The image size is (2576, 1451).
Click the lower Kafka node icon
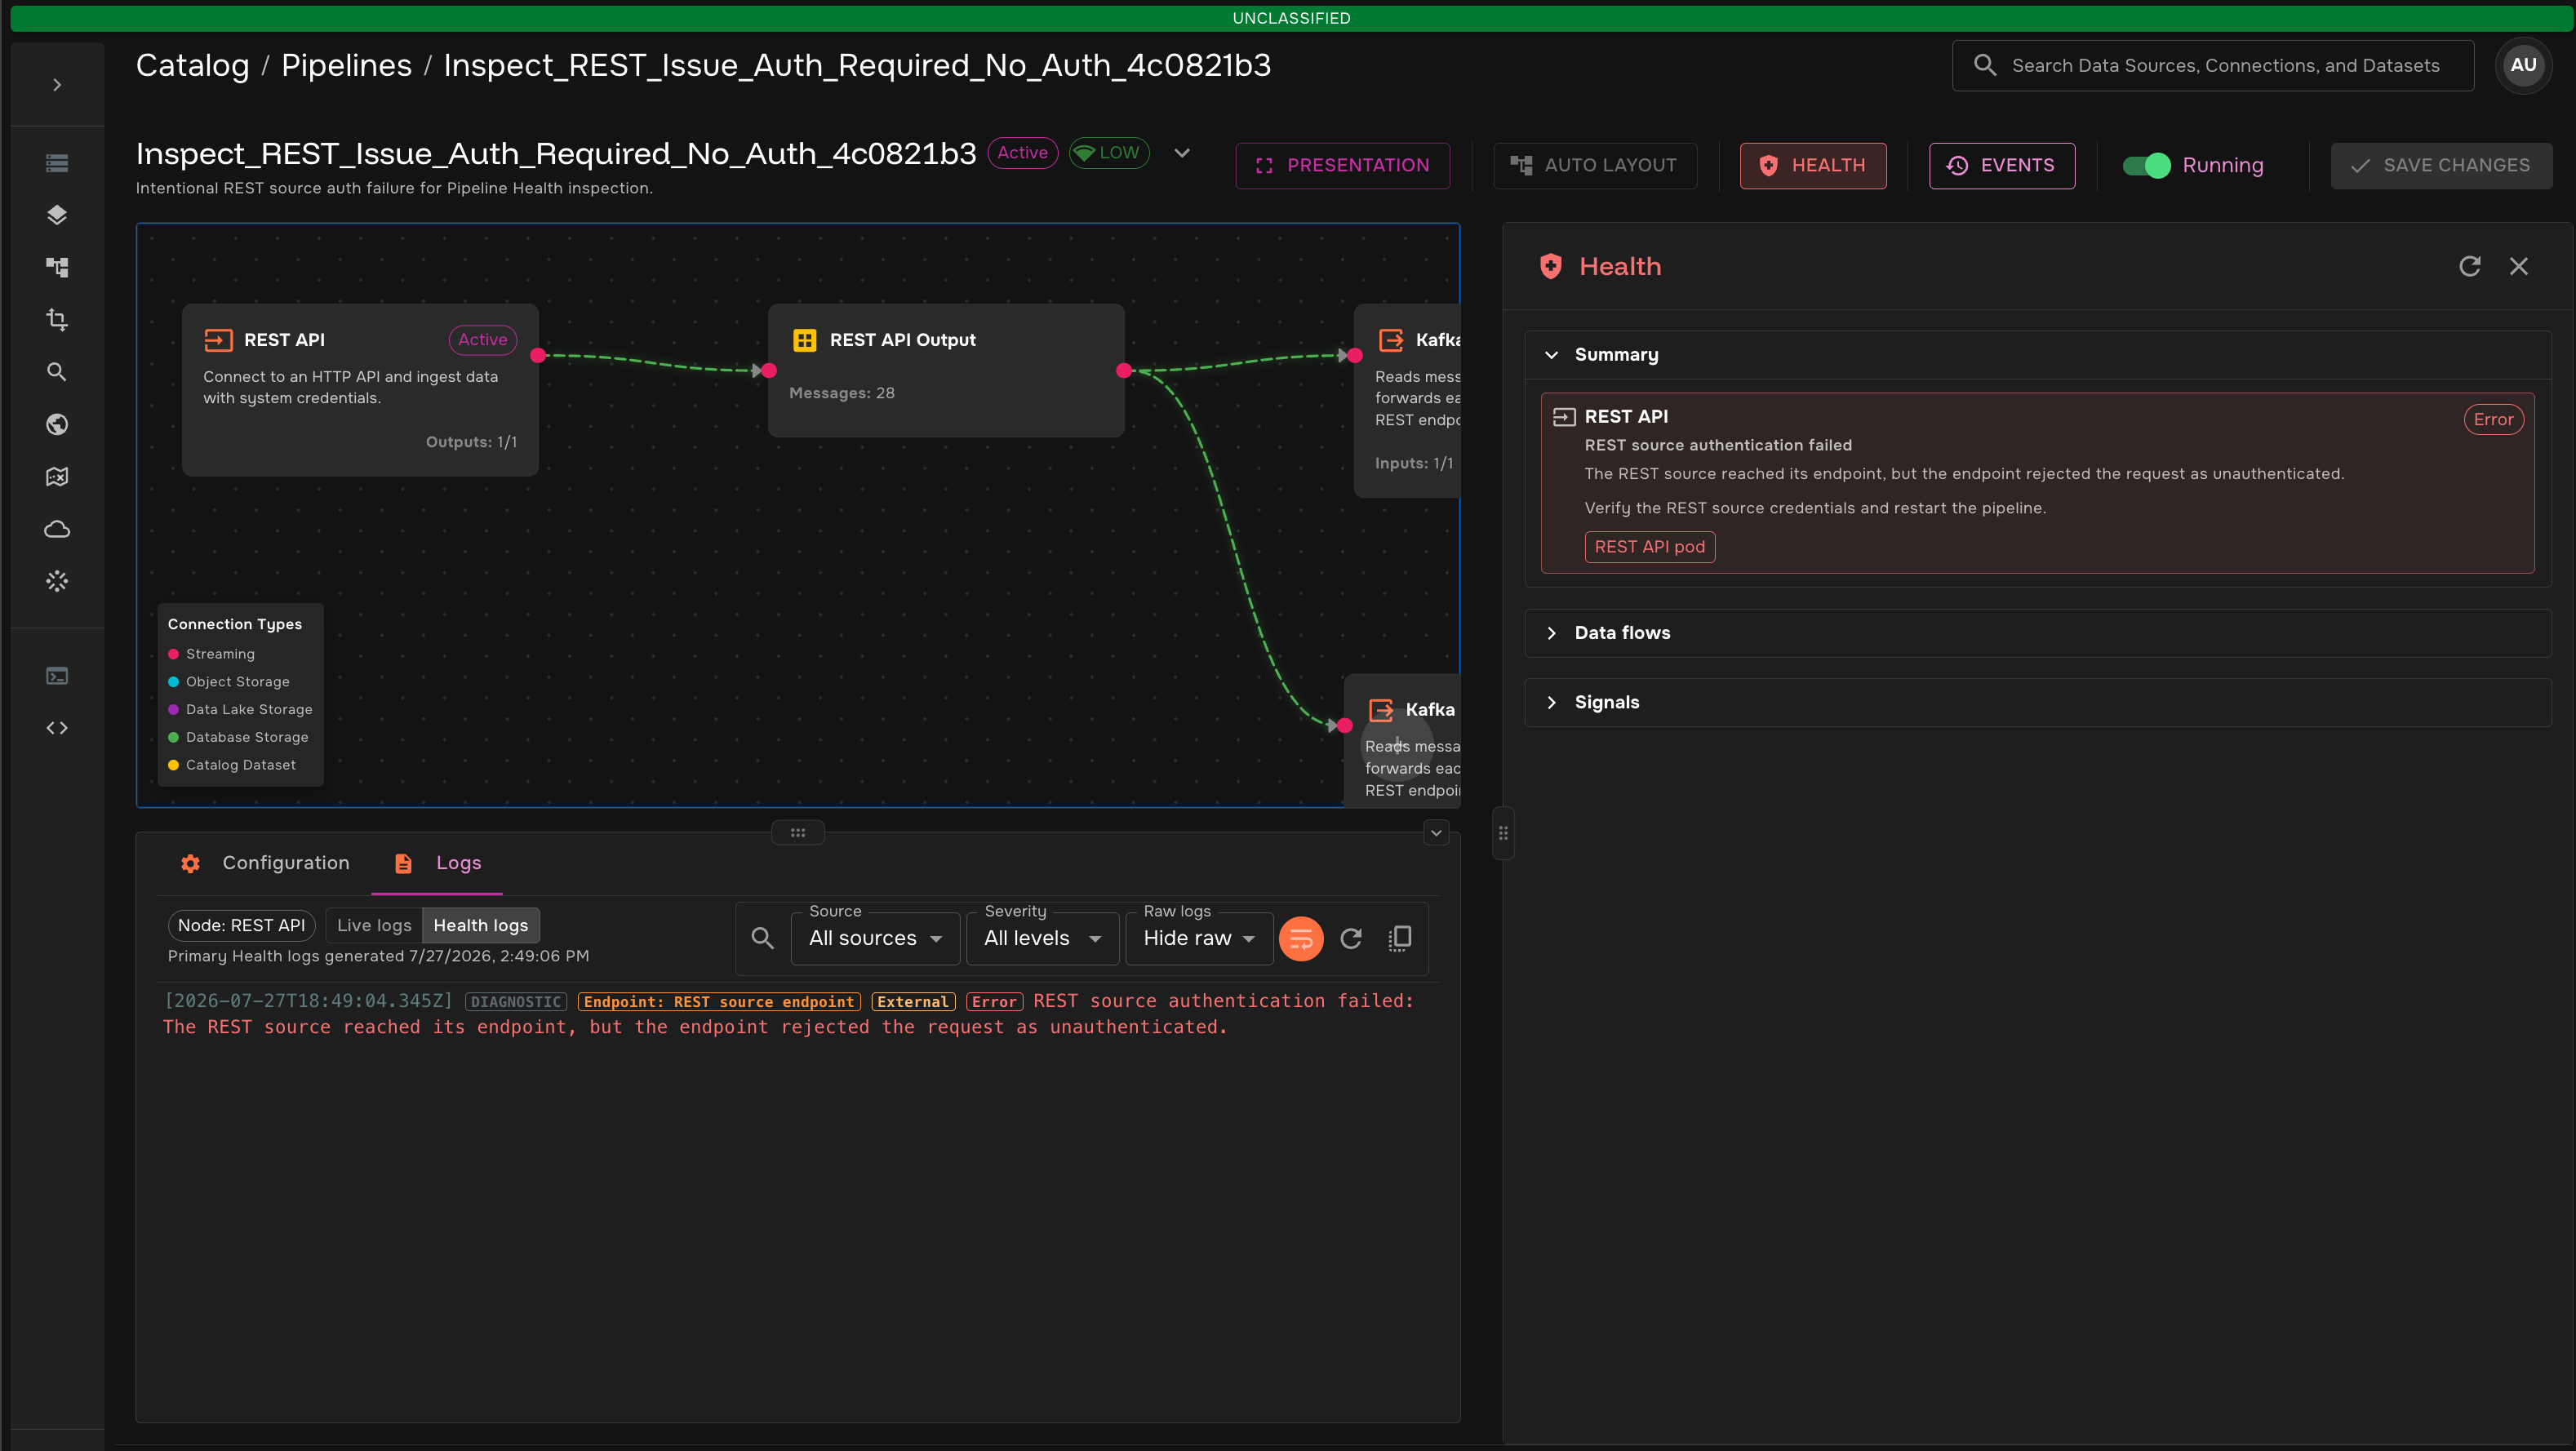click(x=1381, y=710)
